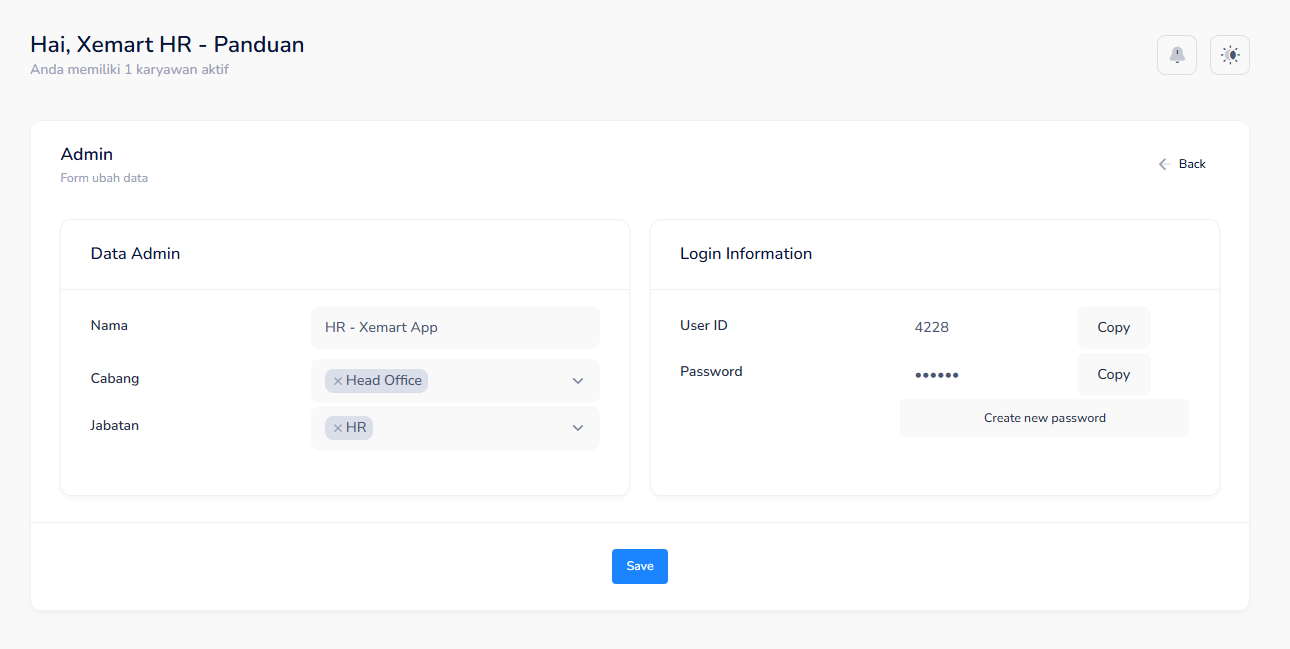This screenshot has height=649, width=1290.
Task: Go back using the Back link
Action: pos(1192,164)
